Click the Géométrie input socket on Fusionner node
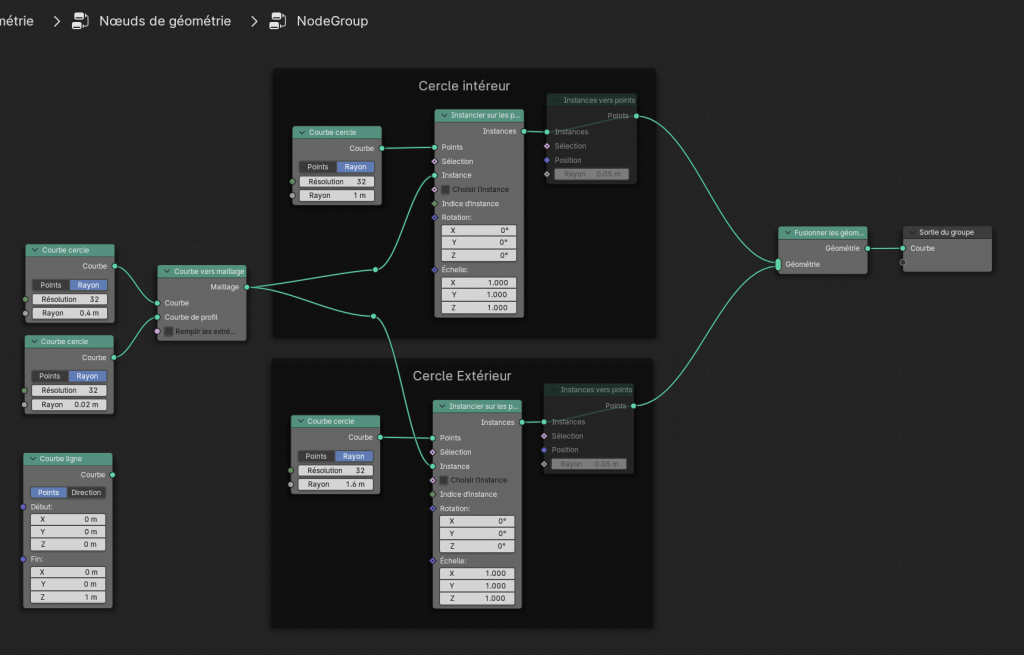The image size is (1024, 655). [x=778, y=265]
